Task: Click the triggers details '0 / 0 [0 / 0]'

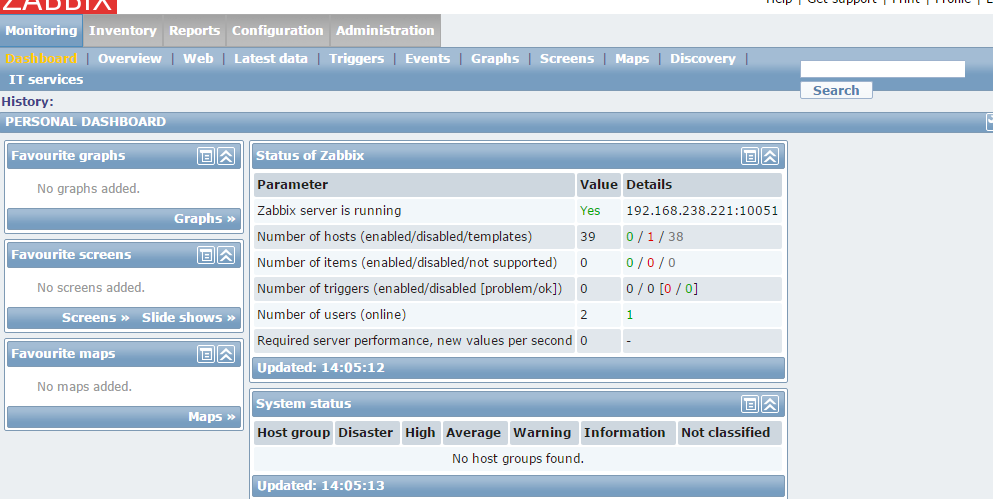Action: [662, 288]
